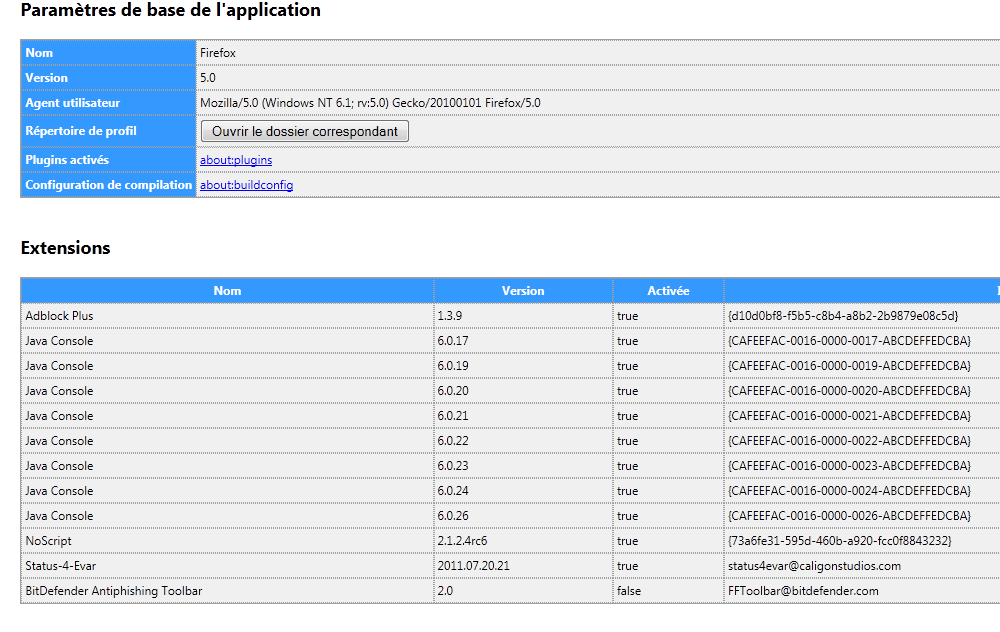Select Java Console name in 6.0.19 row
This screenshot has height=632, width=1000.
(59, 365)
